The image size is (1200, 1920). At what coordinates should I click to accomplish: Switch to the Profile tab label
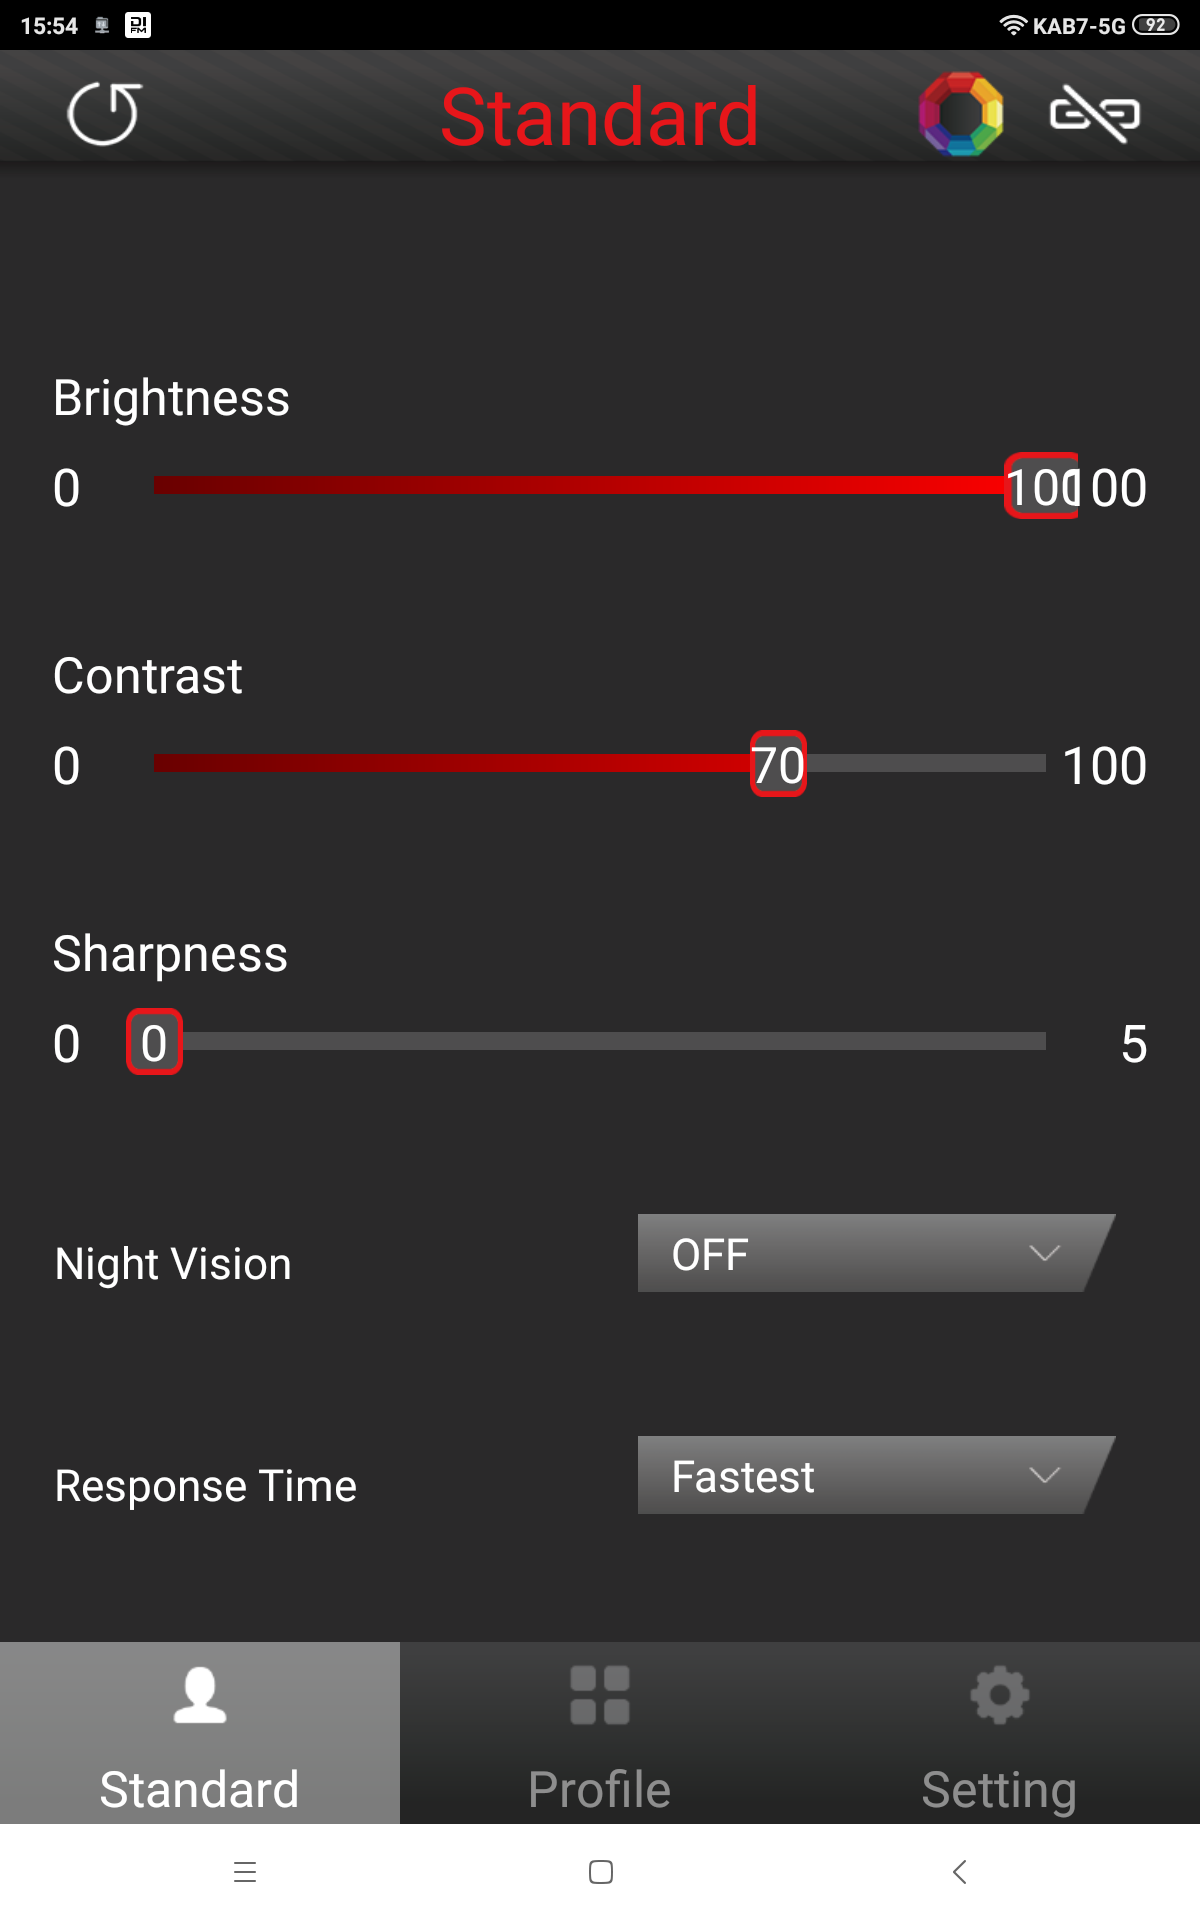600,1789
